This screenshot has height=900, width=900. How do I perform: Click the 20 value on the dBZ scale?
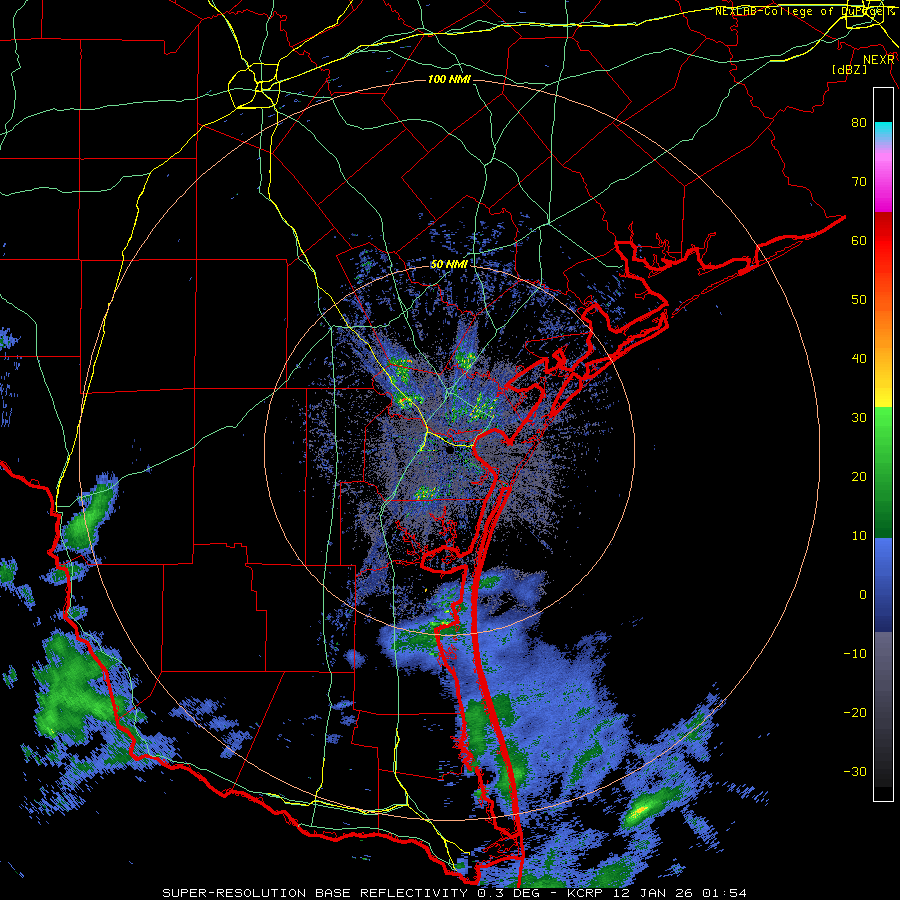(x=859, y=477)
